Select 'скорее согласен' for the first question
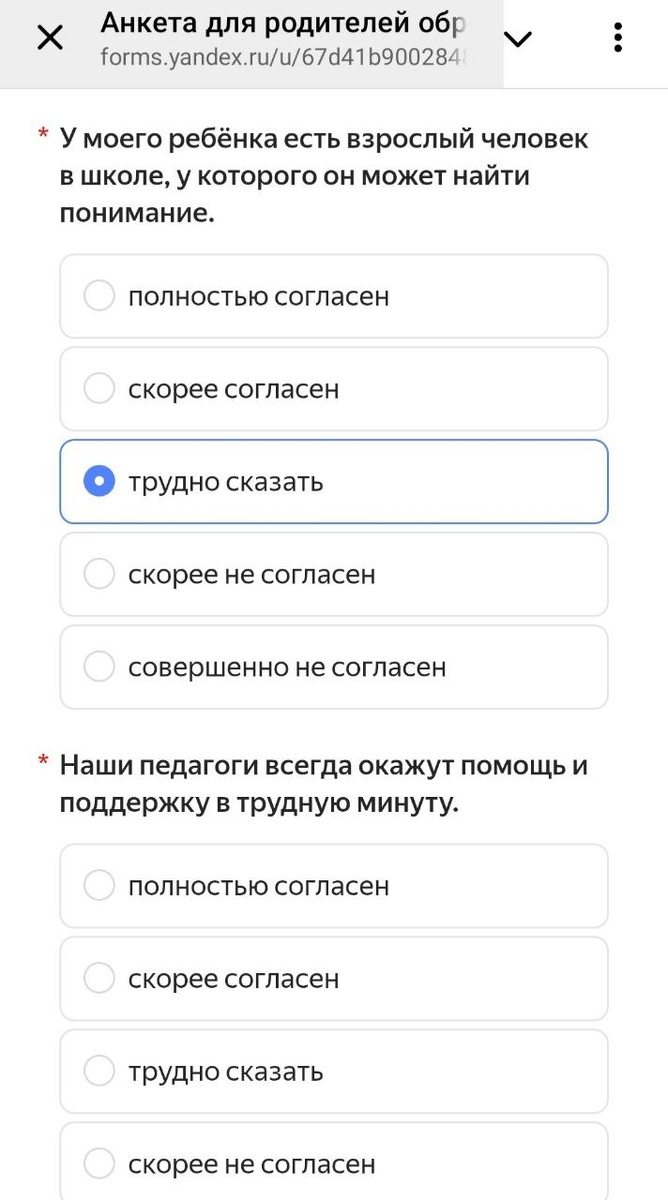Image resolution: width=668 pixels, height=1200 pixels. tap(334, 389)
